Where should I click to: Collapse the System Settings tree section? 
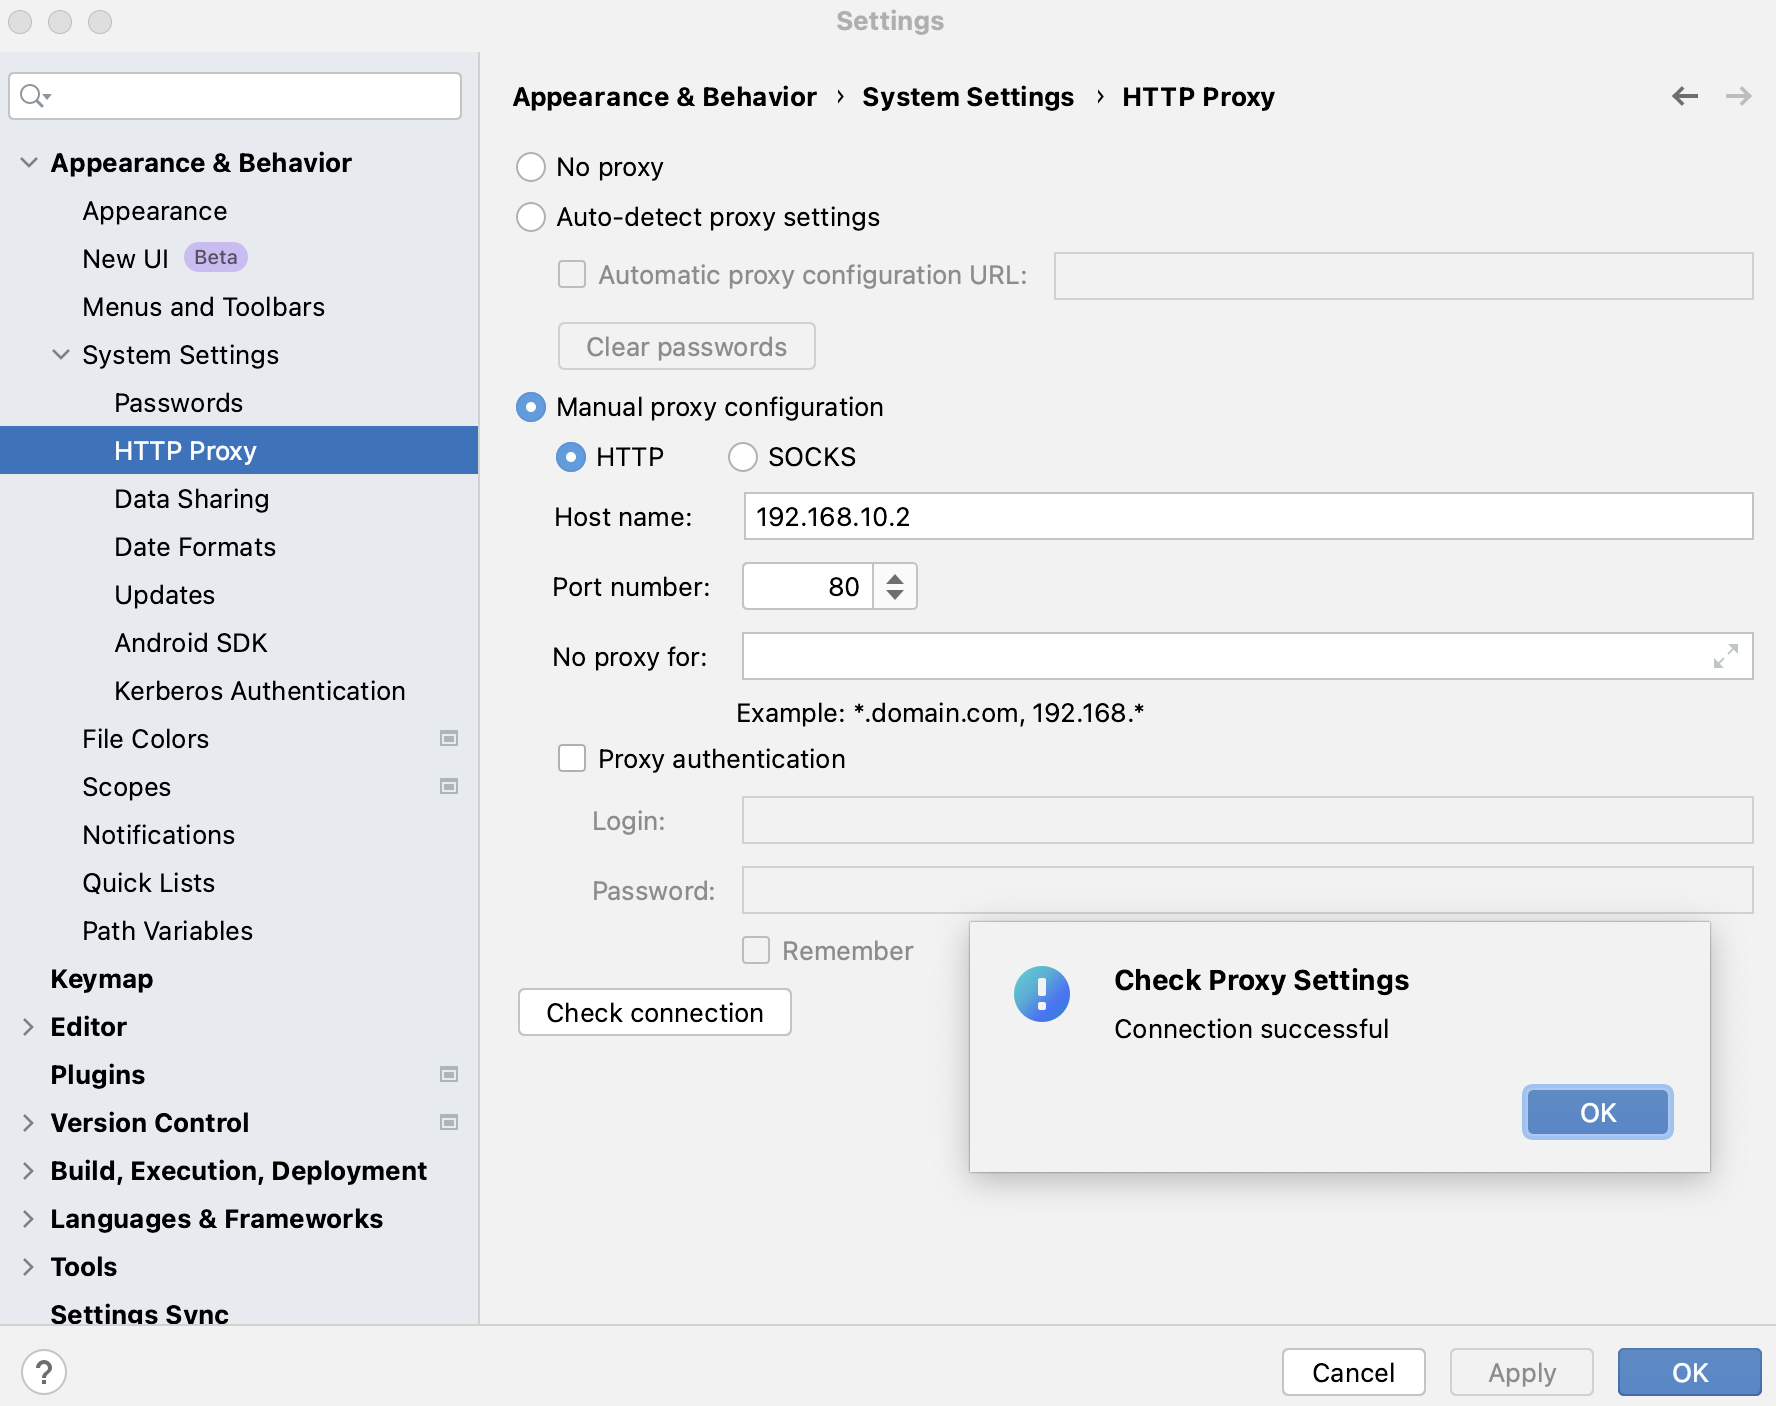[61, 355]
